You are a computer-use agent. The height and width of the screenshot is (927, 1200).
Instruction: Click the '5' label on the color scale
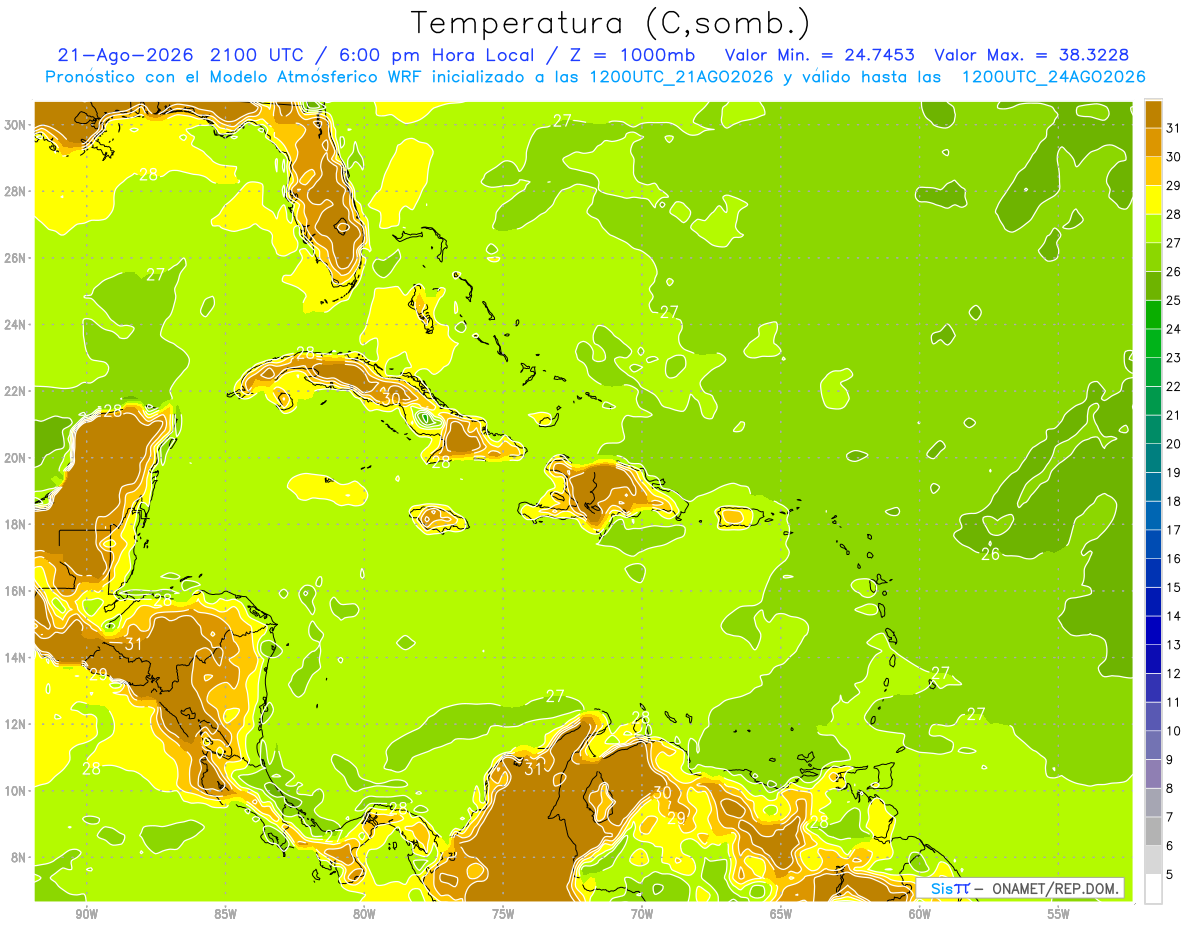coord(1170,874)
